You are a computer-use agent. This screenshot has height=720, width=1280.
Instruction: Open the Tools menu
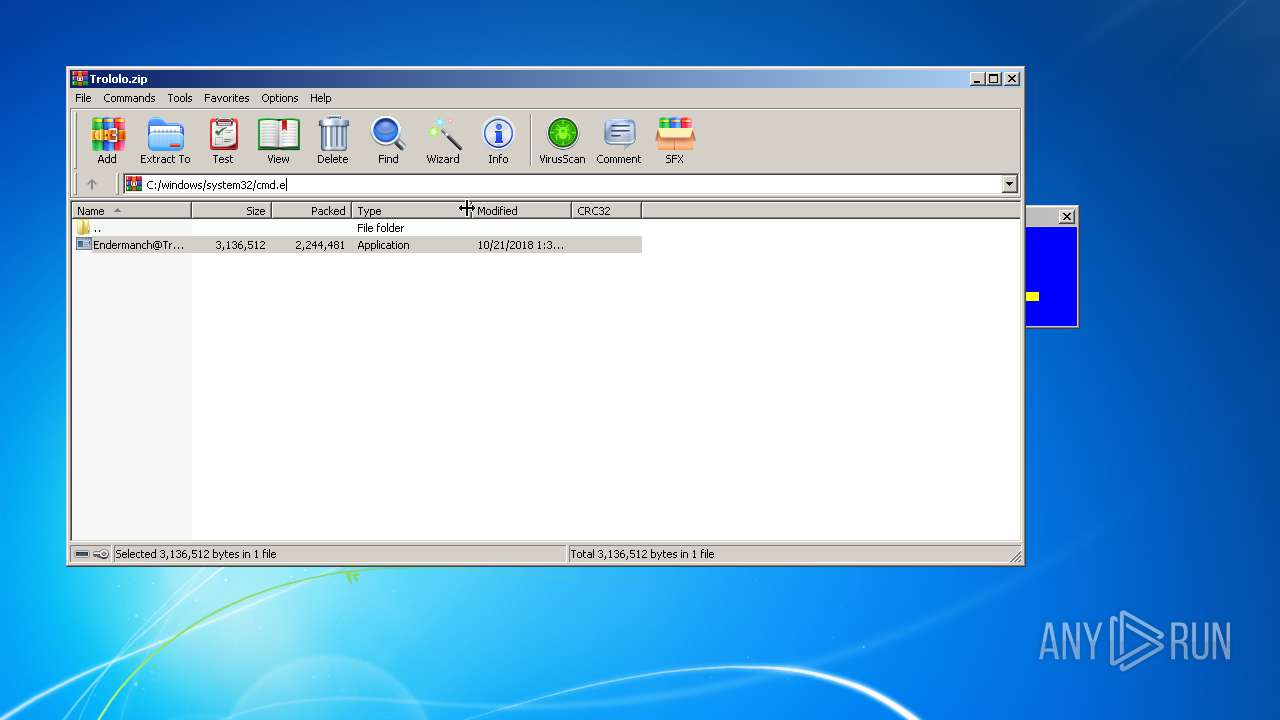180,98
